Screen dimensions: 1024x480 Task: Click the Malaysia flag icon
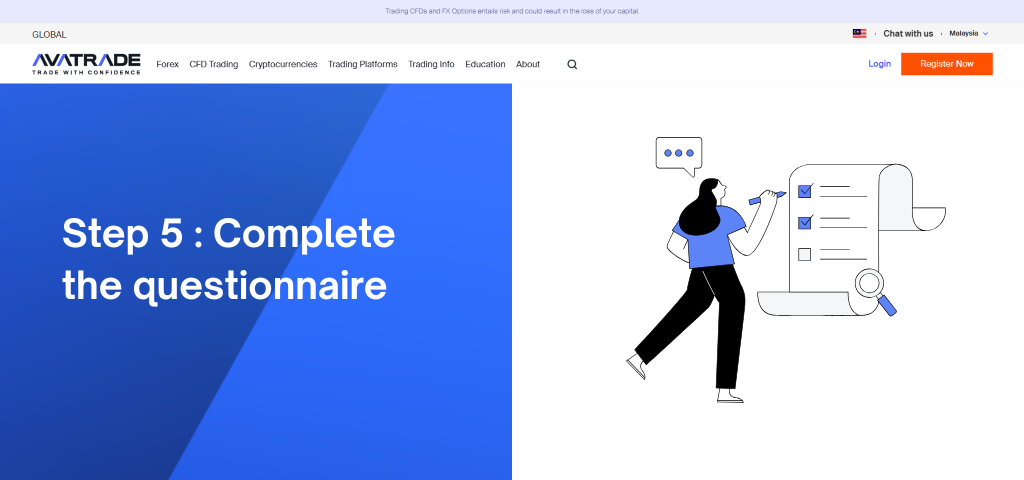[859, 33]
